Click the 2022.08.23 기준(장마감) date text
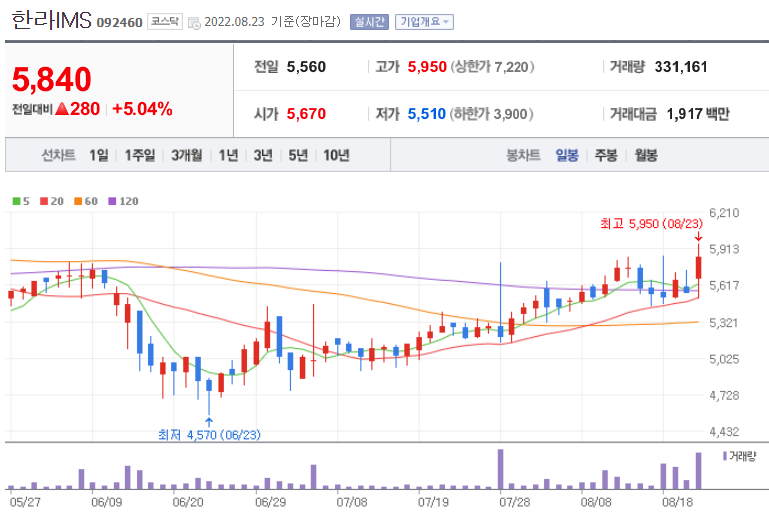This screenshot has width=769, height=516. [272, 22]
